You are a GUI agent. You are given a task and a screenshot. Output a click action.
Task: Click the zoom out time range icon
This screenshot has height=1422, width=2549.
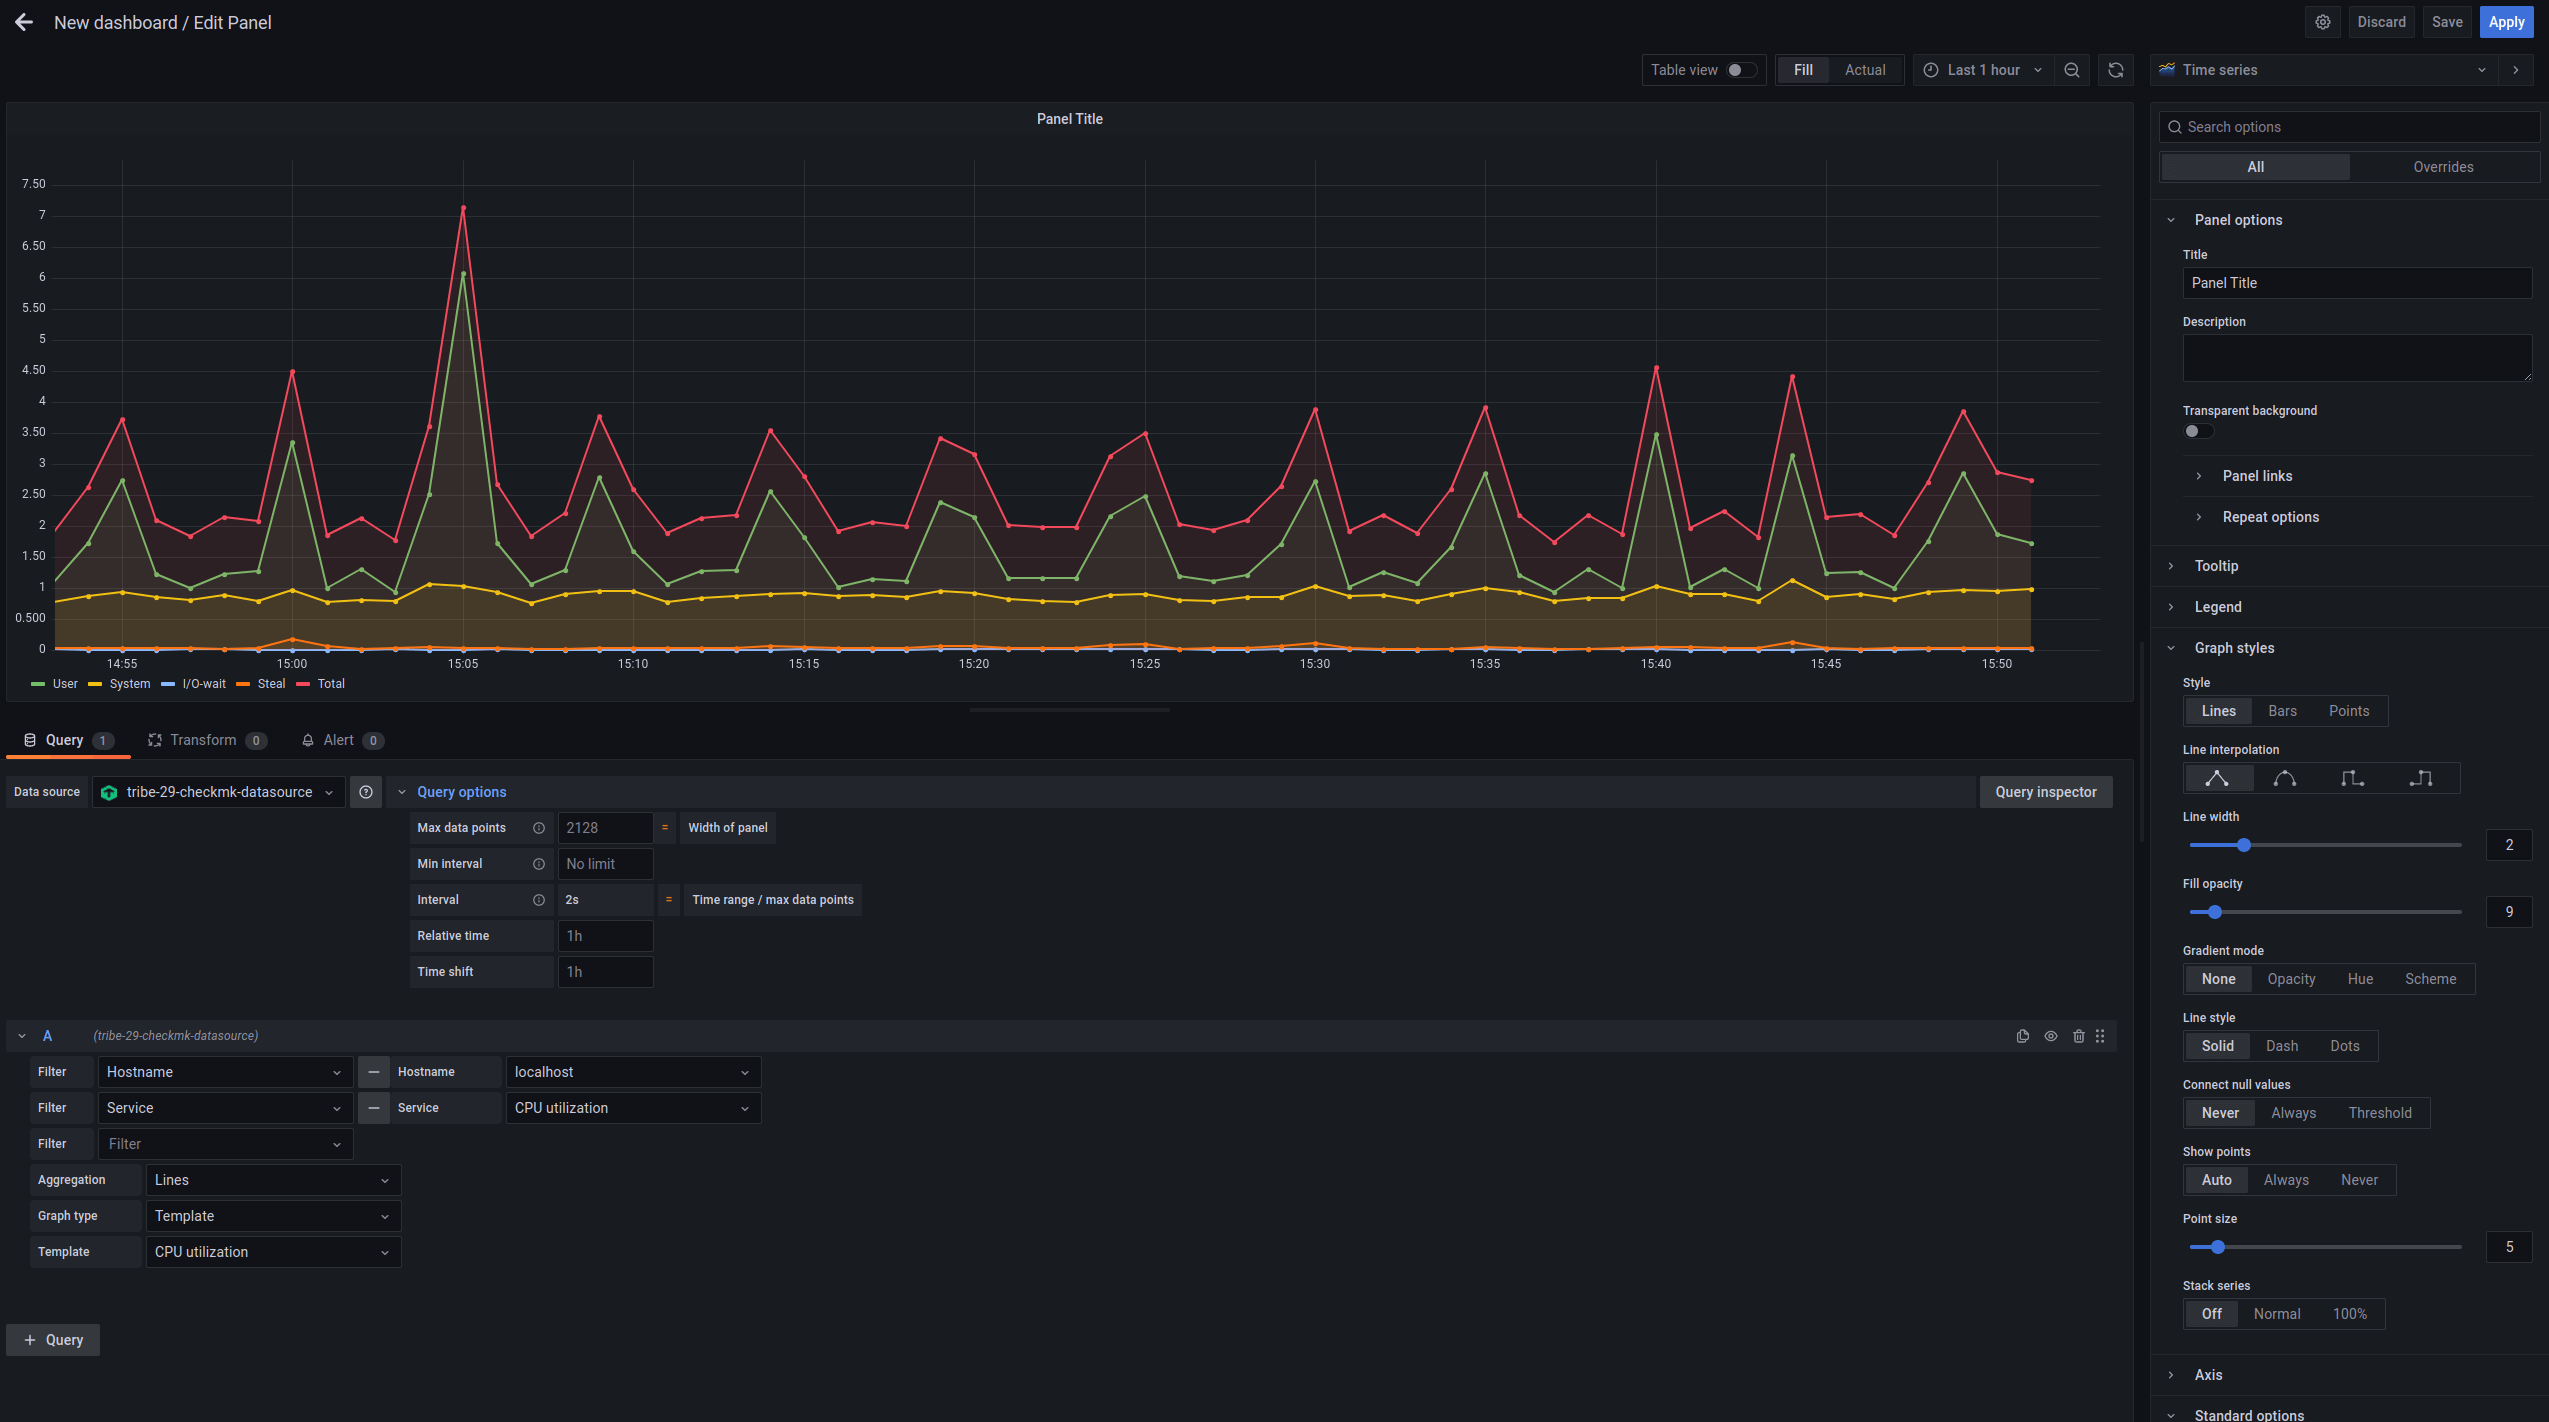point(2072,70)
